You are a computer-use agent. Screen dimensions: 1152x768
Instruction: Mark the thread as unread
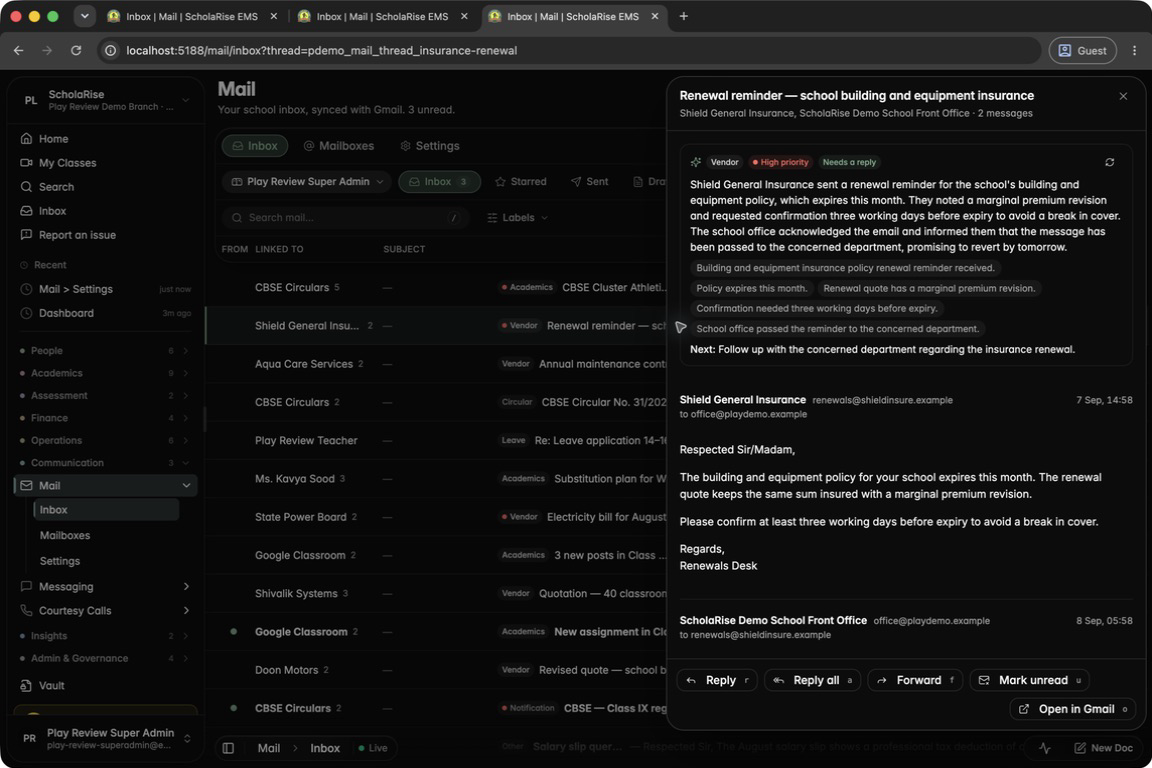coord(1029,681)
